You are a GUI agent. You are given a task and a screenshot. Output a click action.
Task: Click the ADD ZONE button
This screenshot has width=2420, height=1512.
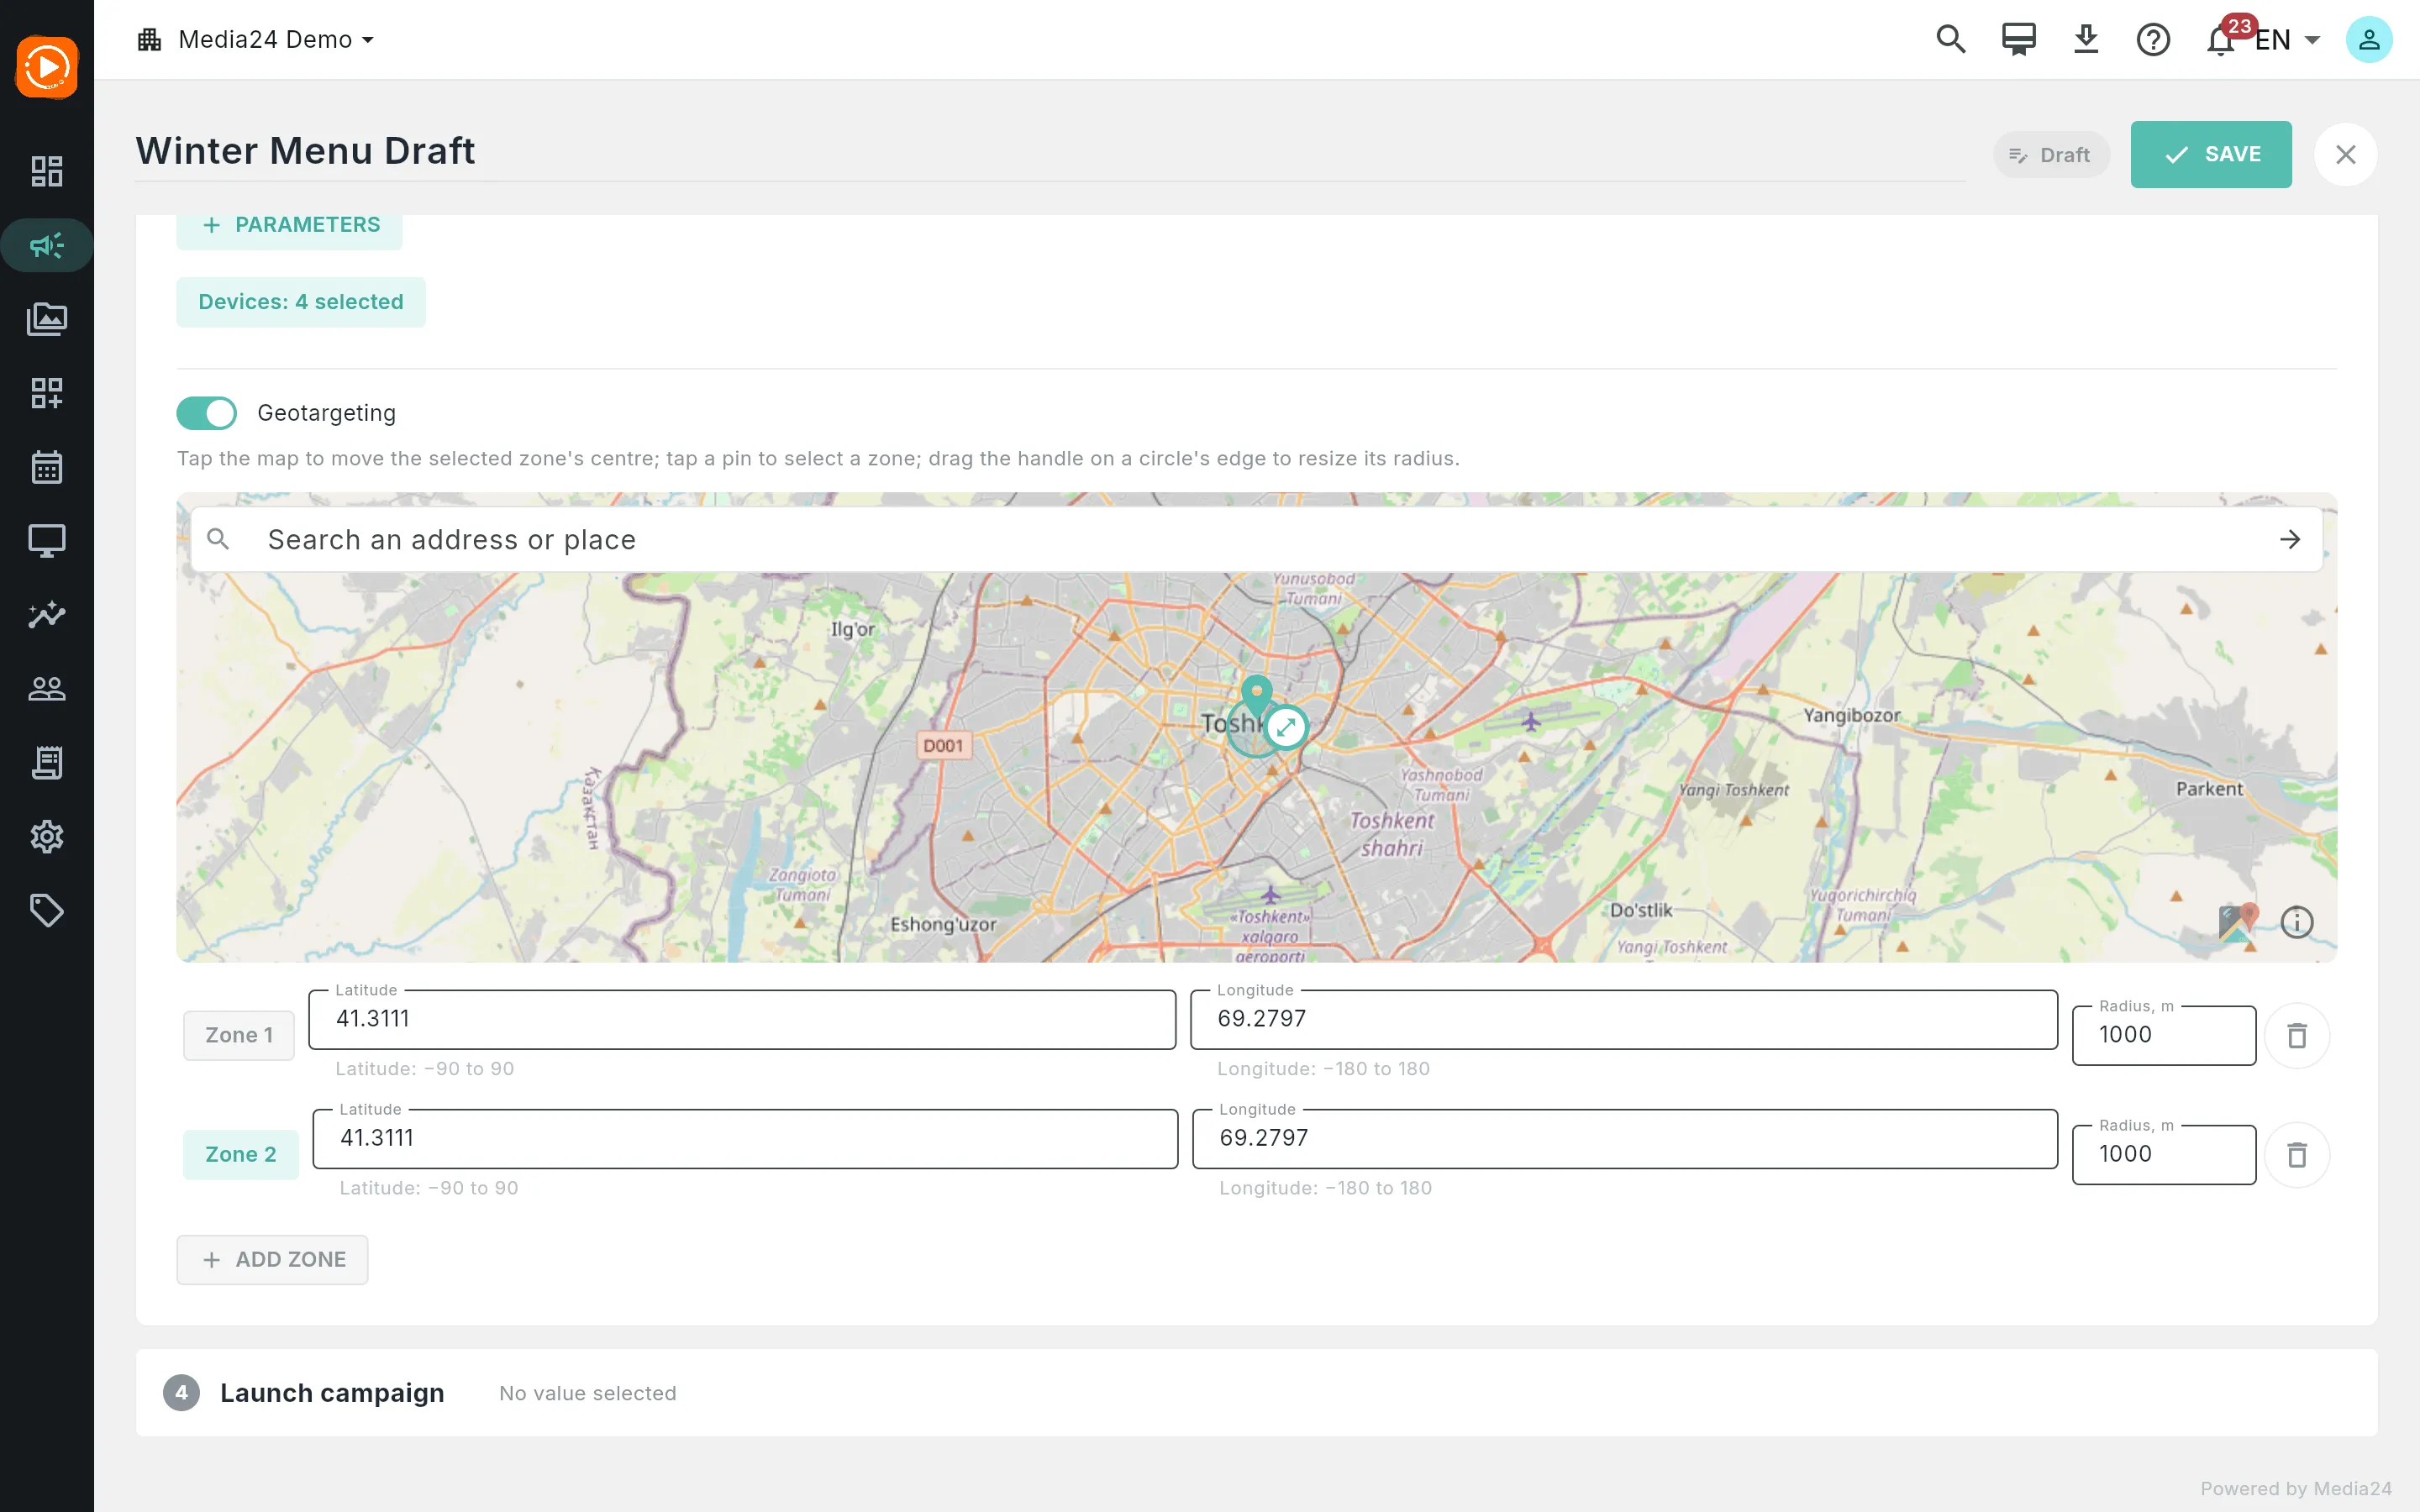272,1260
